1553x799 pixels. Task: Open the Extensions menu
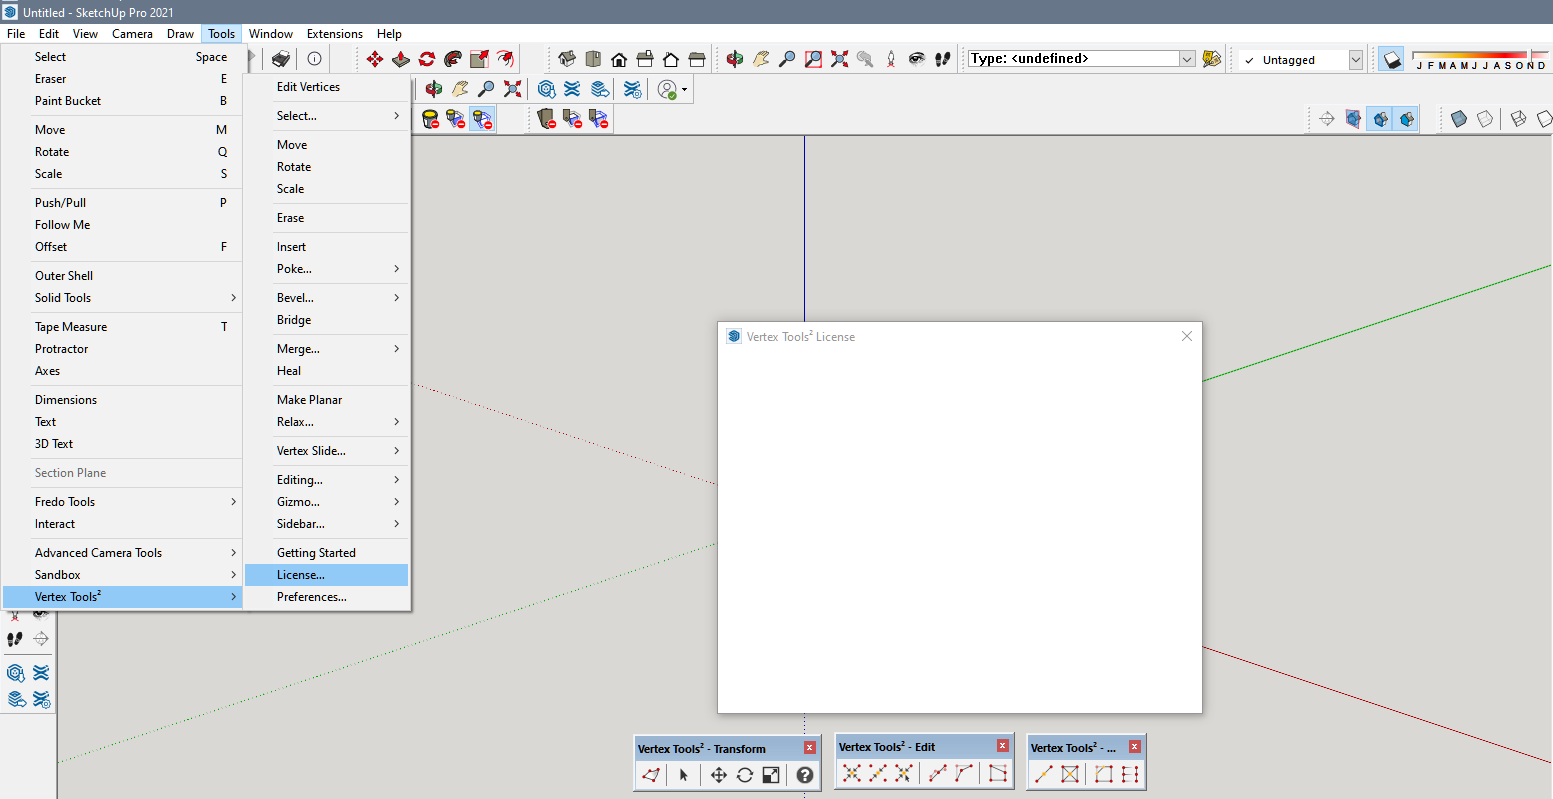335,33
